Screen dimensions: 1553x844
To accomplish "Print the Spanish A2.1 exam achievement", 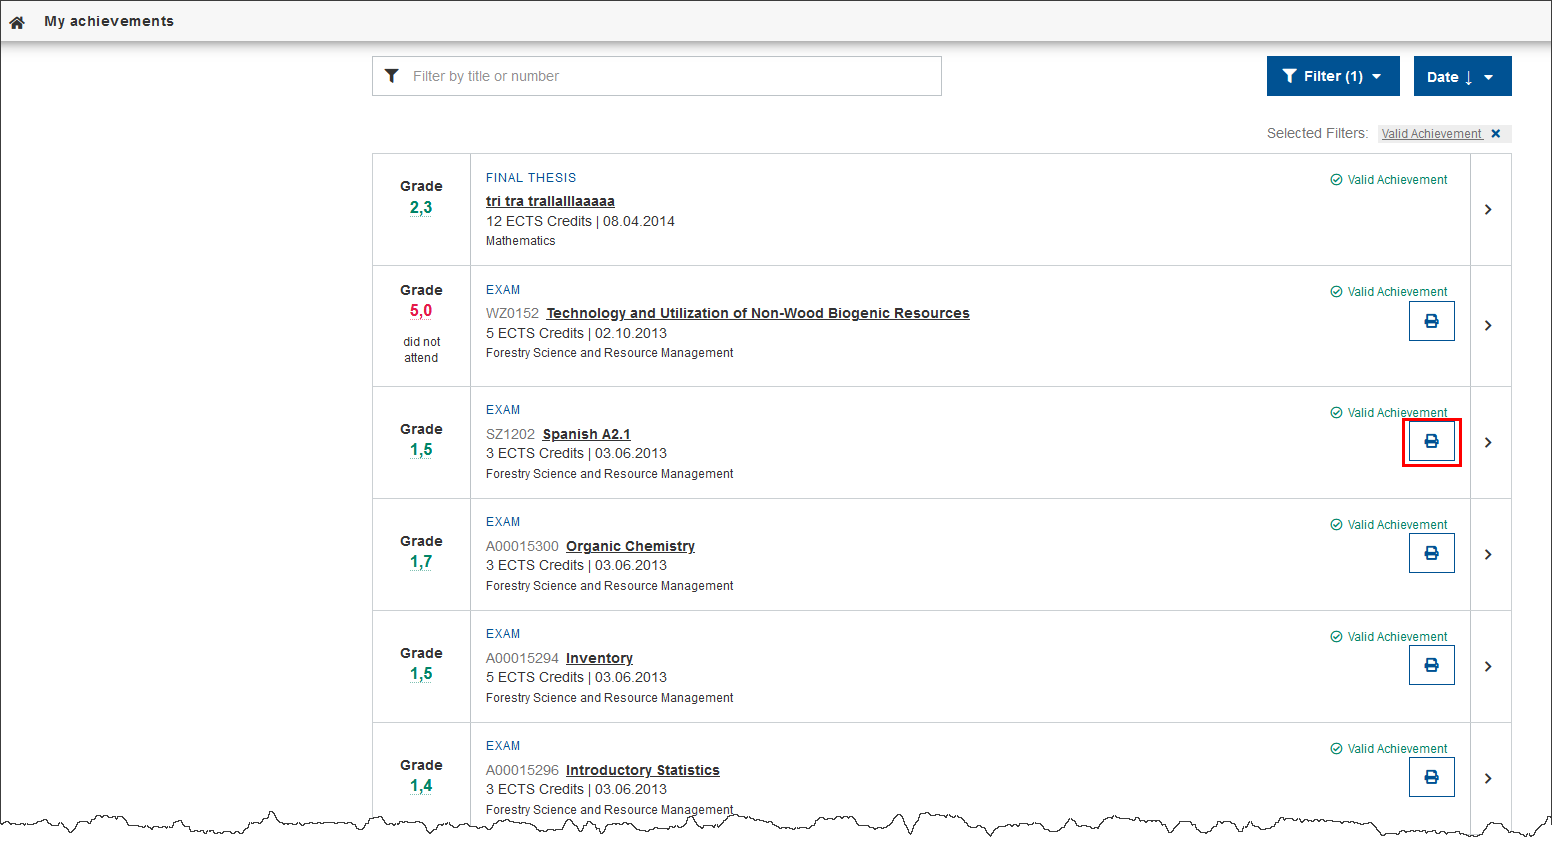I will [1431, 441].
